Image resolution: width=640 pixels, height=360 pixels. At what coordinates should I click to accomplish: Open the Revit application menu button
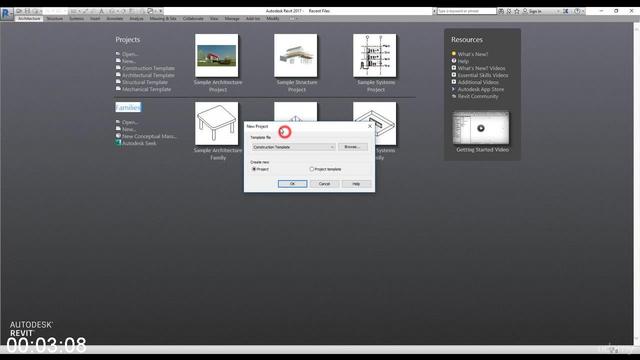pos(7,13)
